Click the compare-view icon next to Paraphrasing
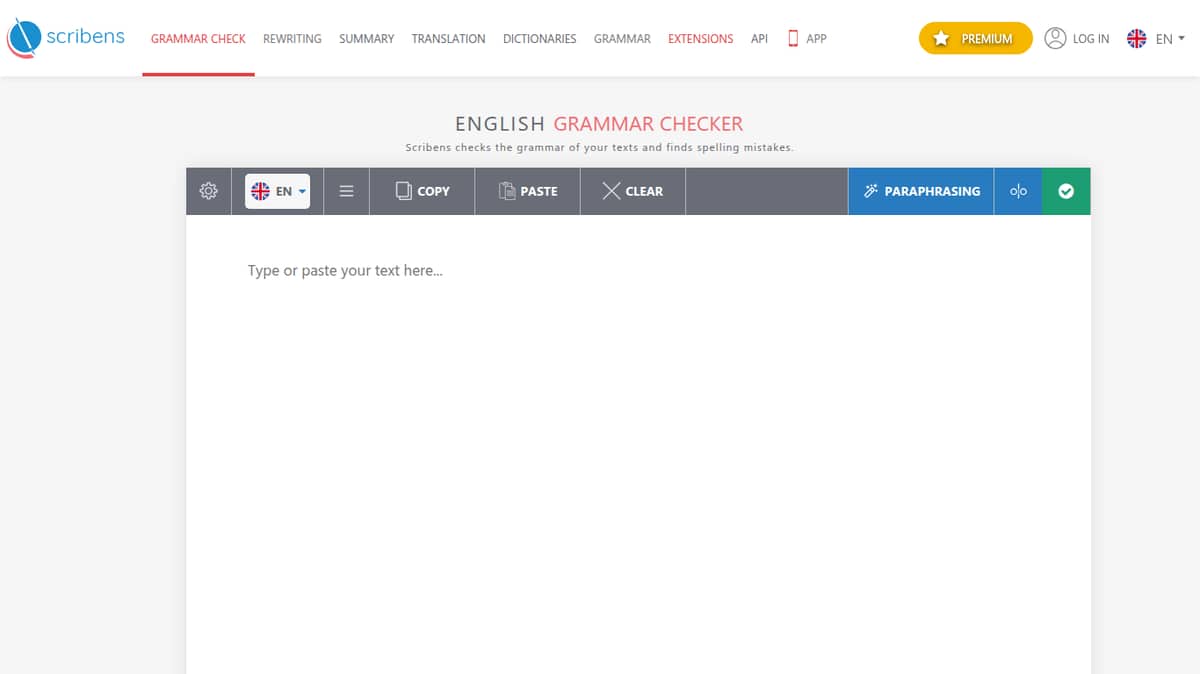This screenshot has height=674, width=1200. pyautogui.click(x=1018, y=191)
